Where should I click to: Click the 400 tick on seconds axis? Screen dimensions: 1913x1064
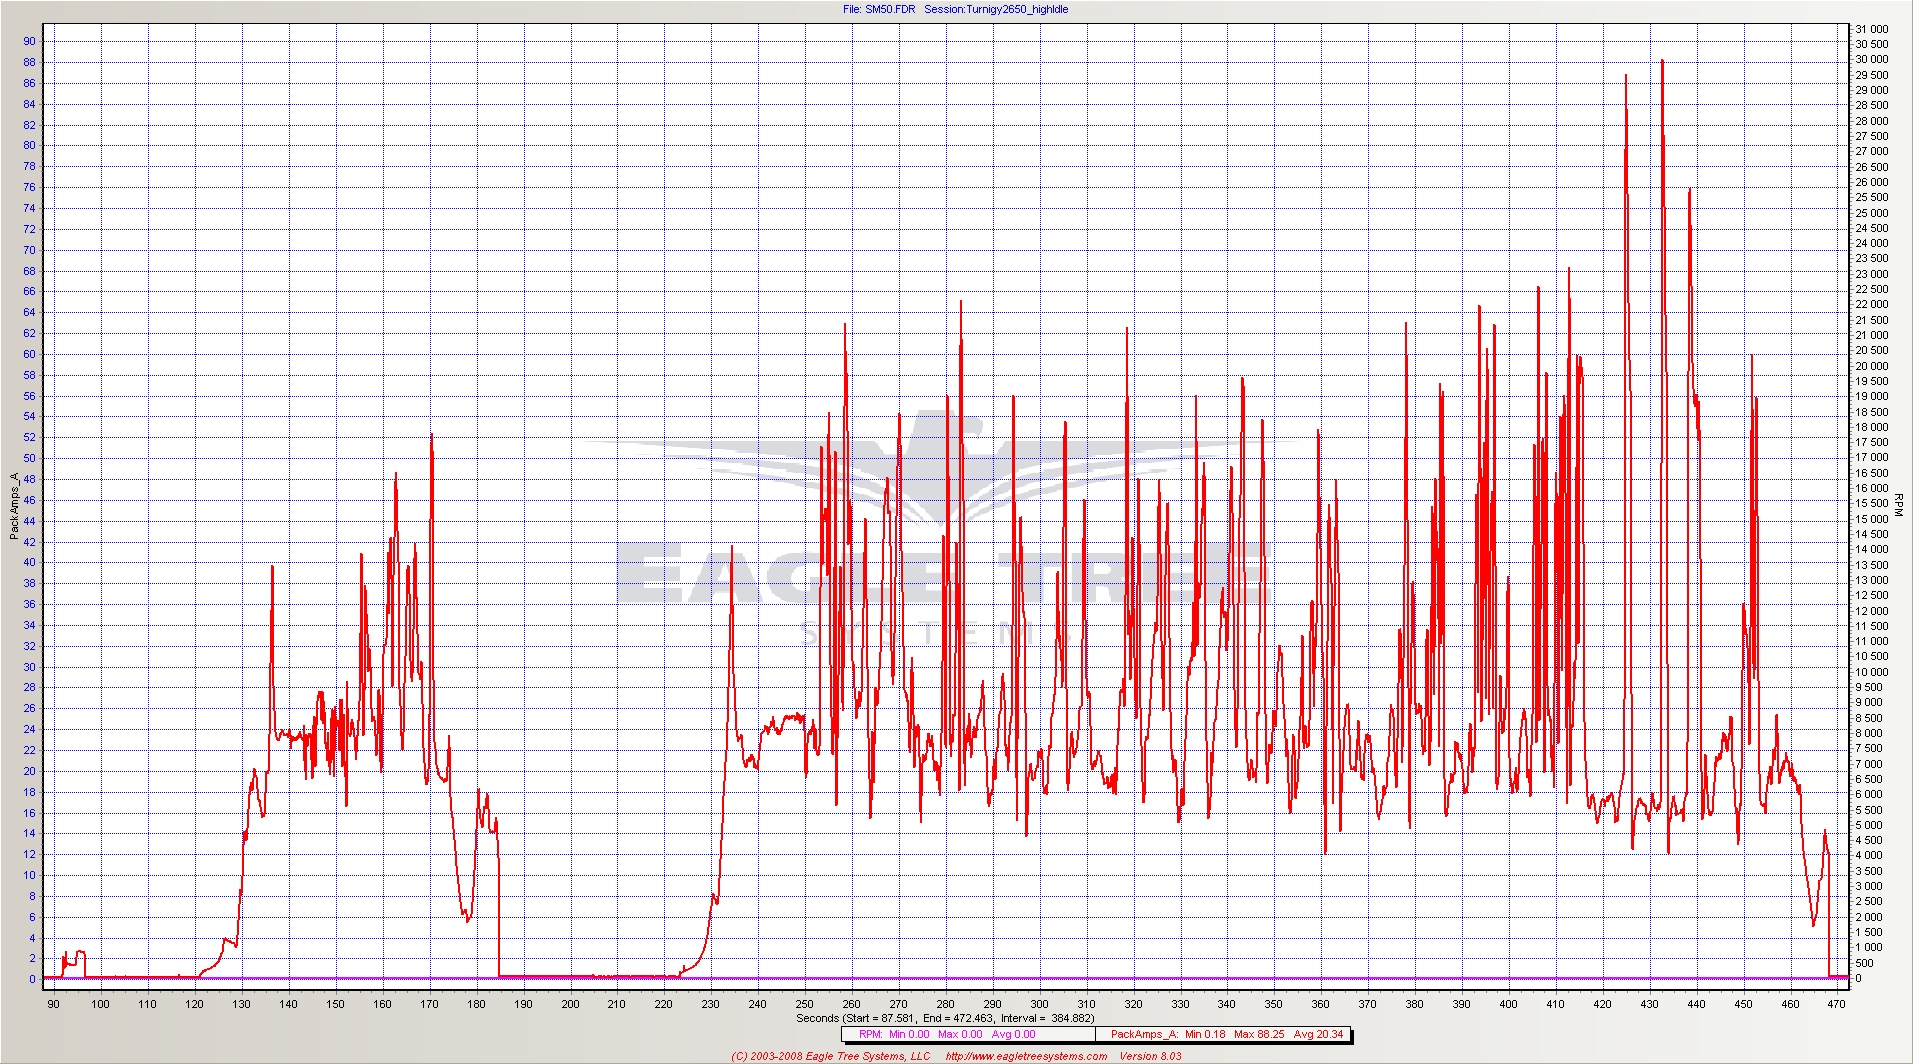pyautogui.click(x=1508, y=1004)
